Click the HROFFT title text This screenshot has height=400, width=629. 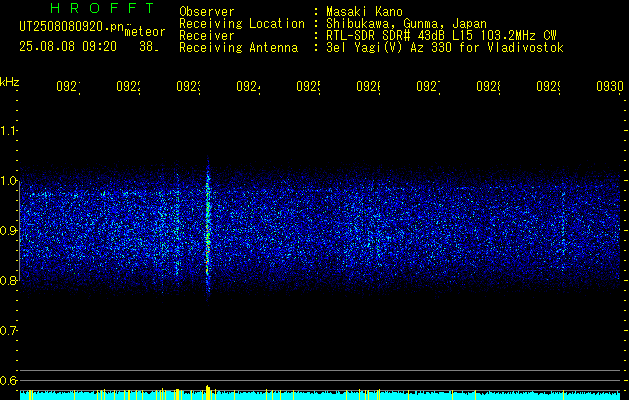(103, 8)
